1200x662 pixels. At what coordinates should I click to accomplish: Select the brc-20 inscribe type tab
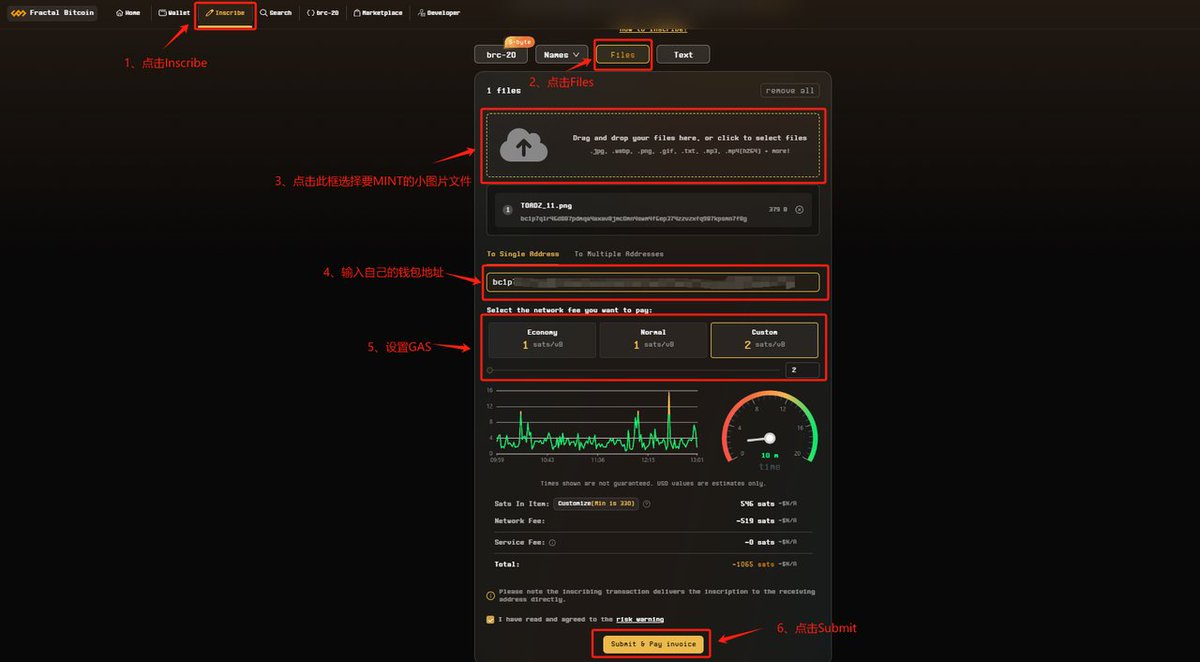[501, 55]
